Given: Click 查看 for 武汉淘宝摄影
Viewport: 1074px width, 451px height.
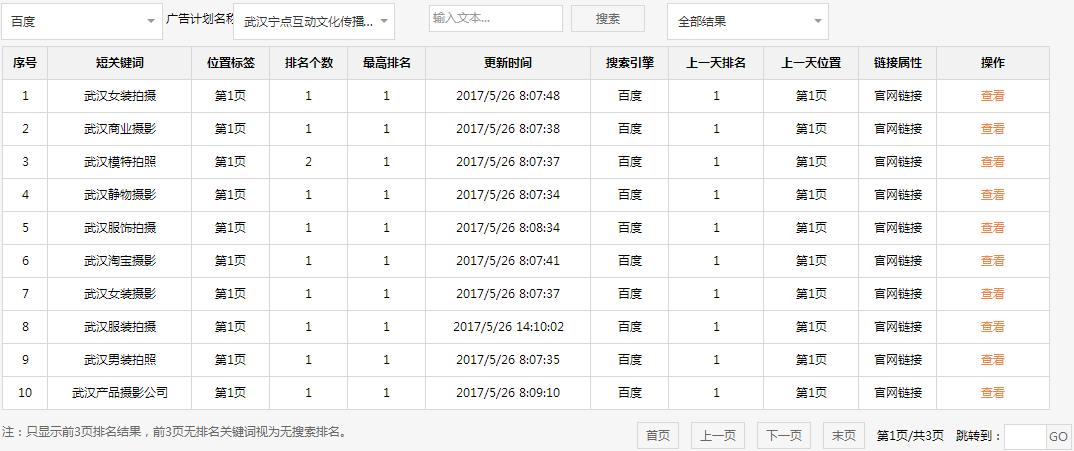Looking at the screenshot, I should click(992, 260).
